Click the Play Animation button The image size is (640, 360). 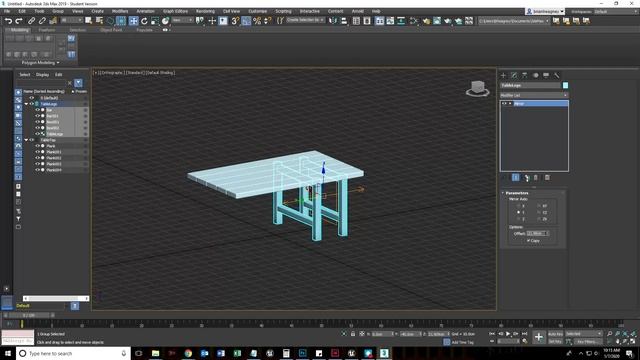point(508,334)
